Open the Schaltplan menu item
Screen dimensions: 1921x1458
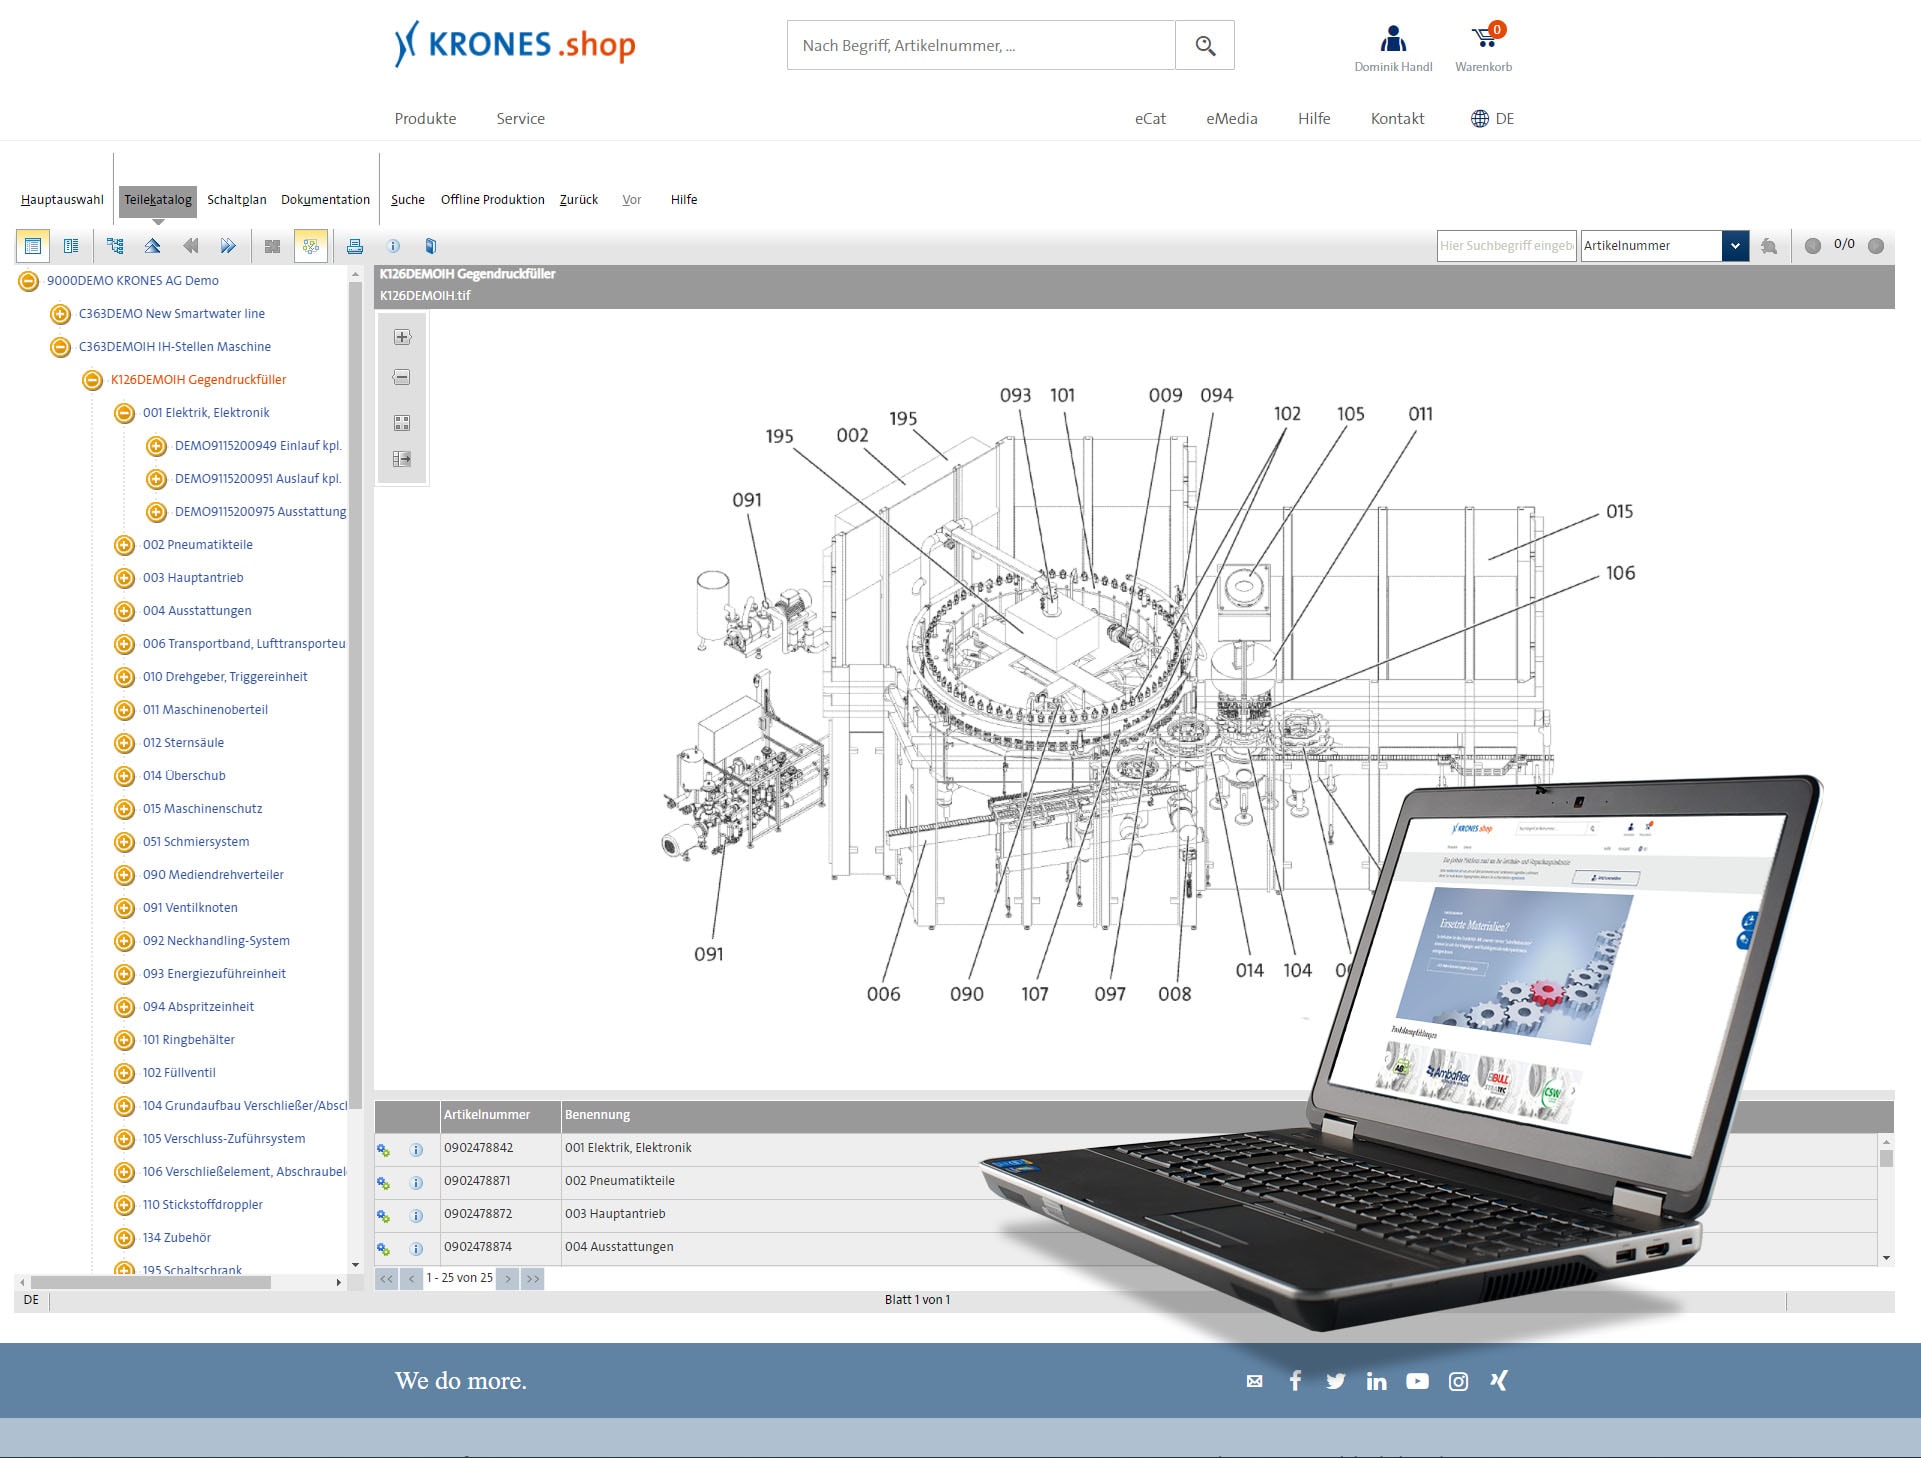(x=237, y=200)
